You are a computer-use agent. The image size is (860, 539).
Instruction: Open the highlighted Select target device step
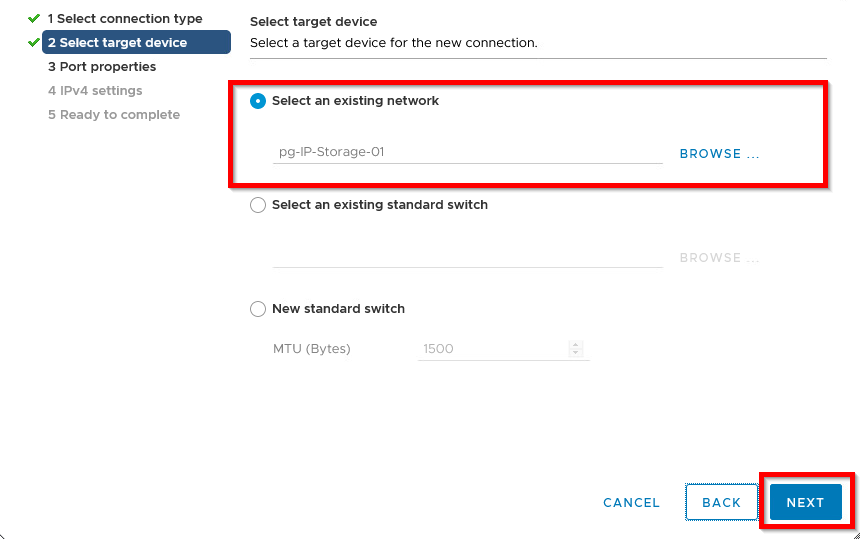(x=137, y=42)
